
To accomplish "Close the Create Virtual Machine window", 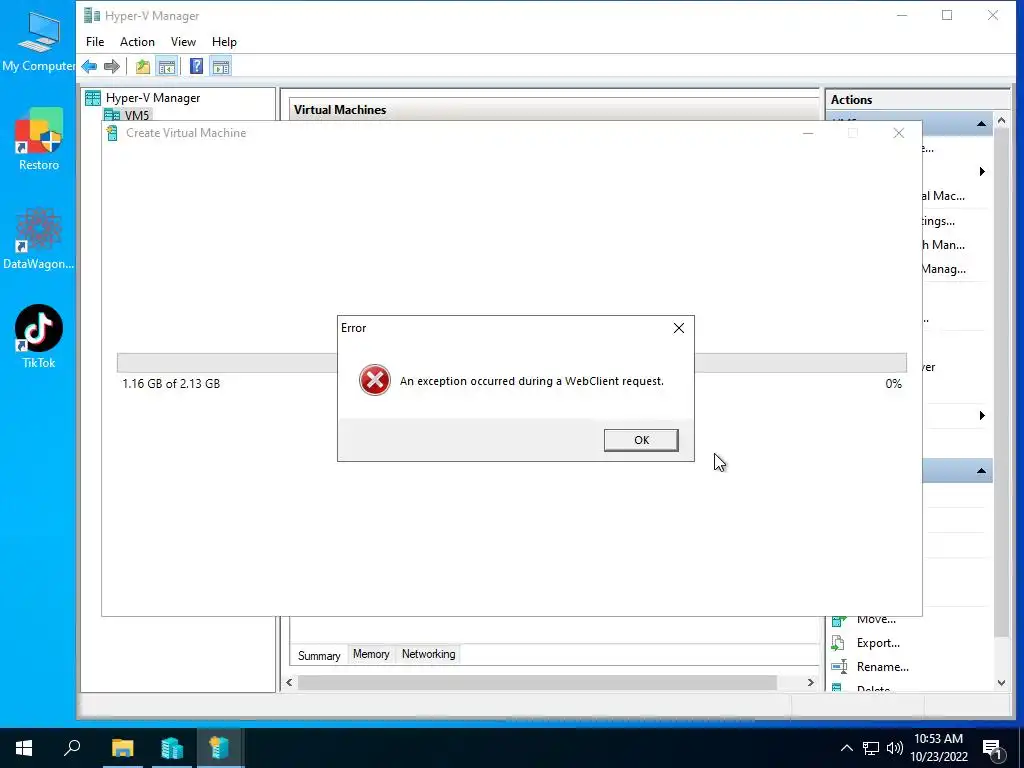I will click(899, 133).
